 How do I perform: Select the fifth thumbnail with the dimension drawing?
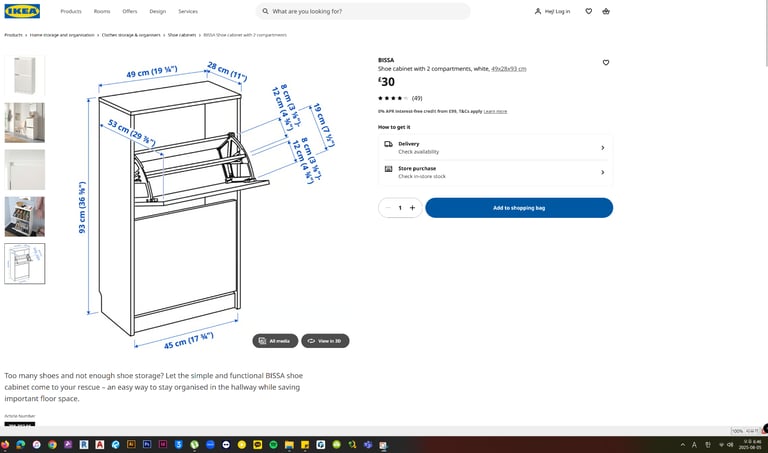click(x=24, y=263)
